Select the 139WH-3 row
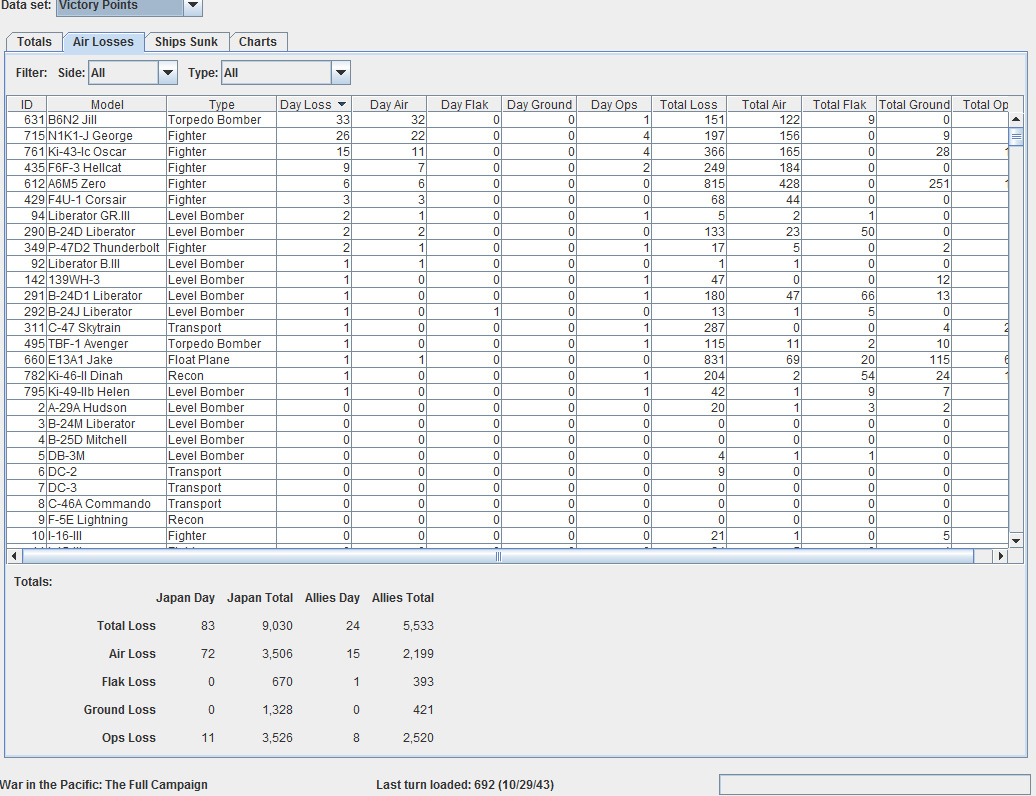The width and height of the screenshot is (1036, 796). coord(507,279)
